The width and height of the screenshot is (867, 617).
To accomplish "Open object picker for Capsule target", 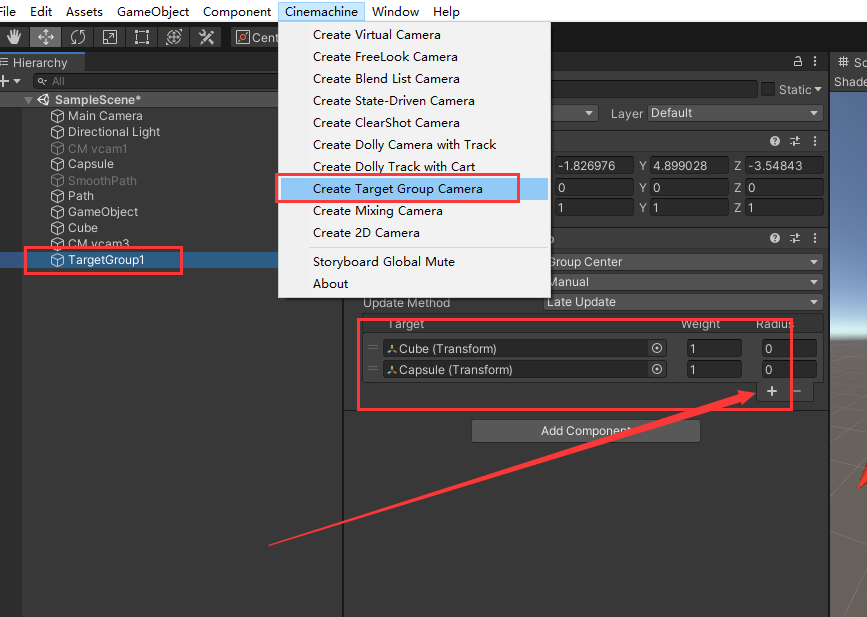I will (657, 369).
